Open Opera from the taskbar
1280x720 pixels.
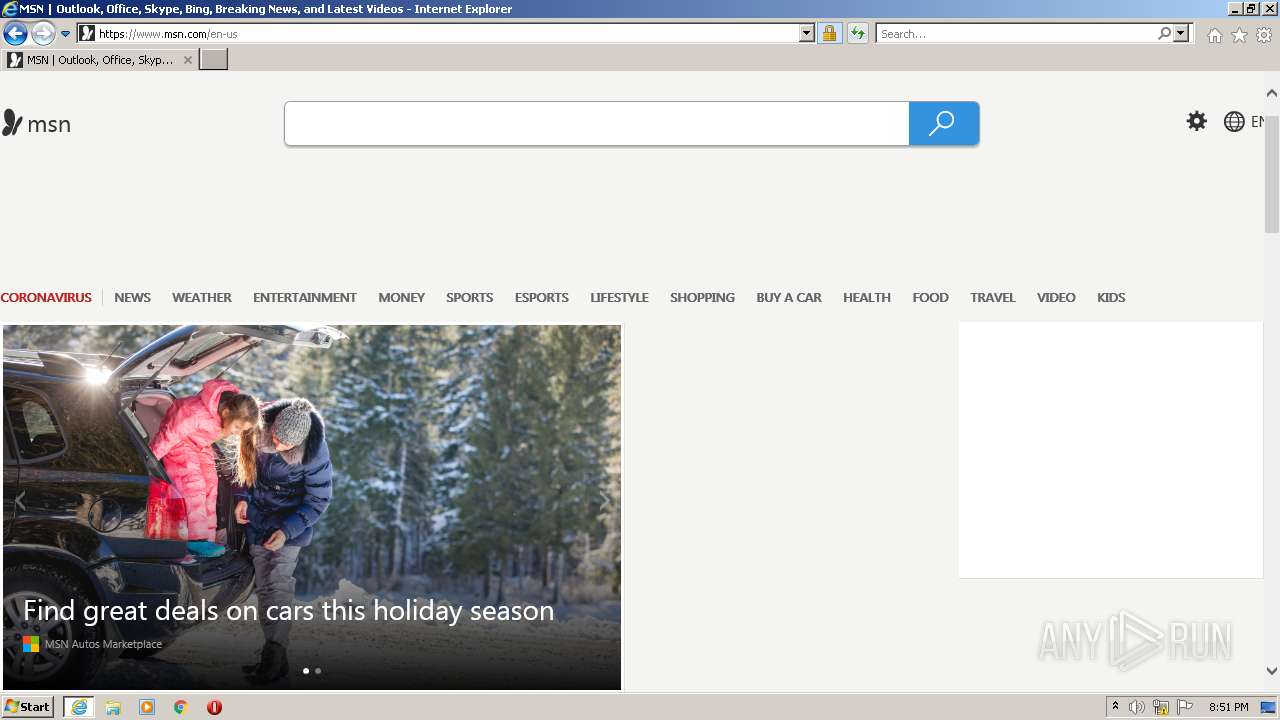[214, 707]
